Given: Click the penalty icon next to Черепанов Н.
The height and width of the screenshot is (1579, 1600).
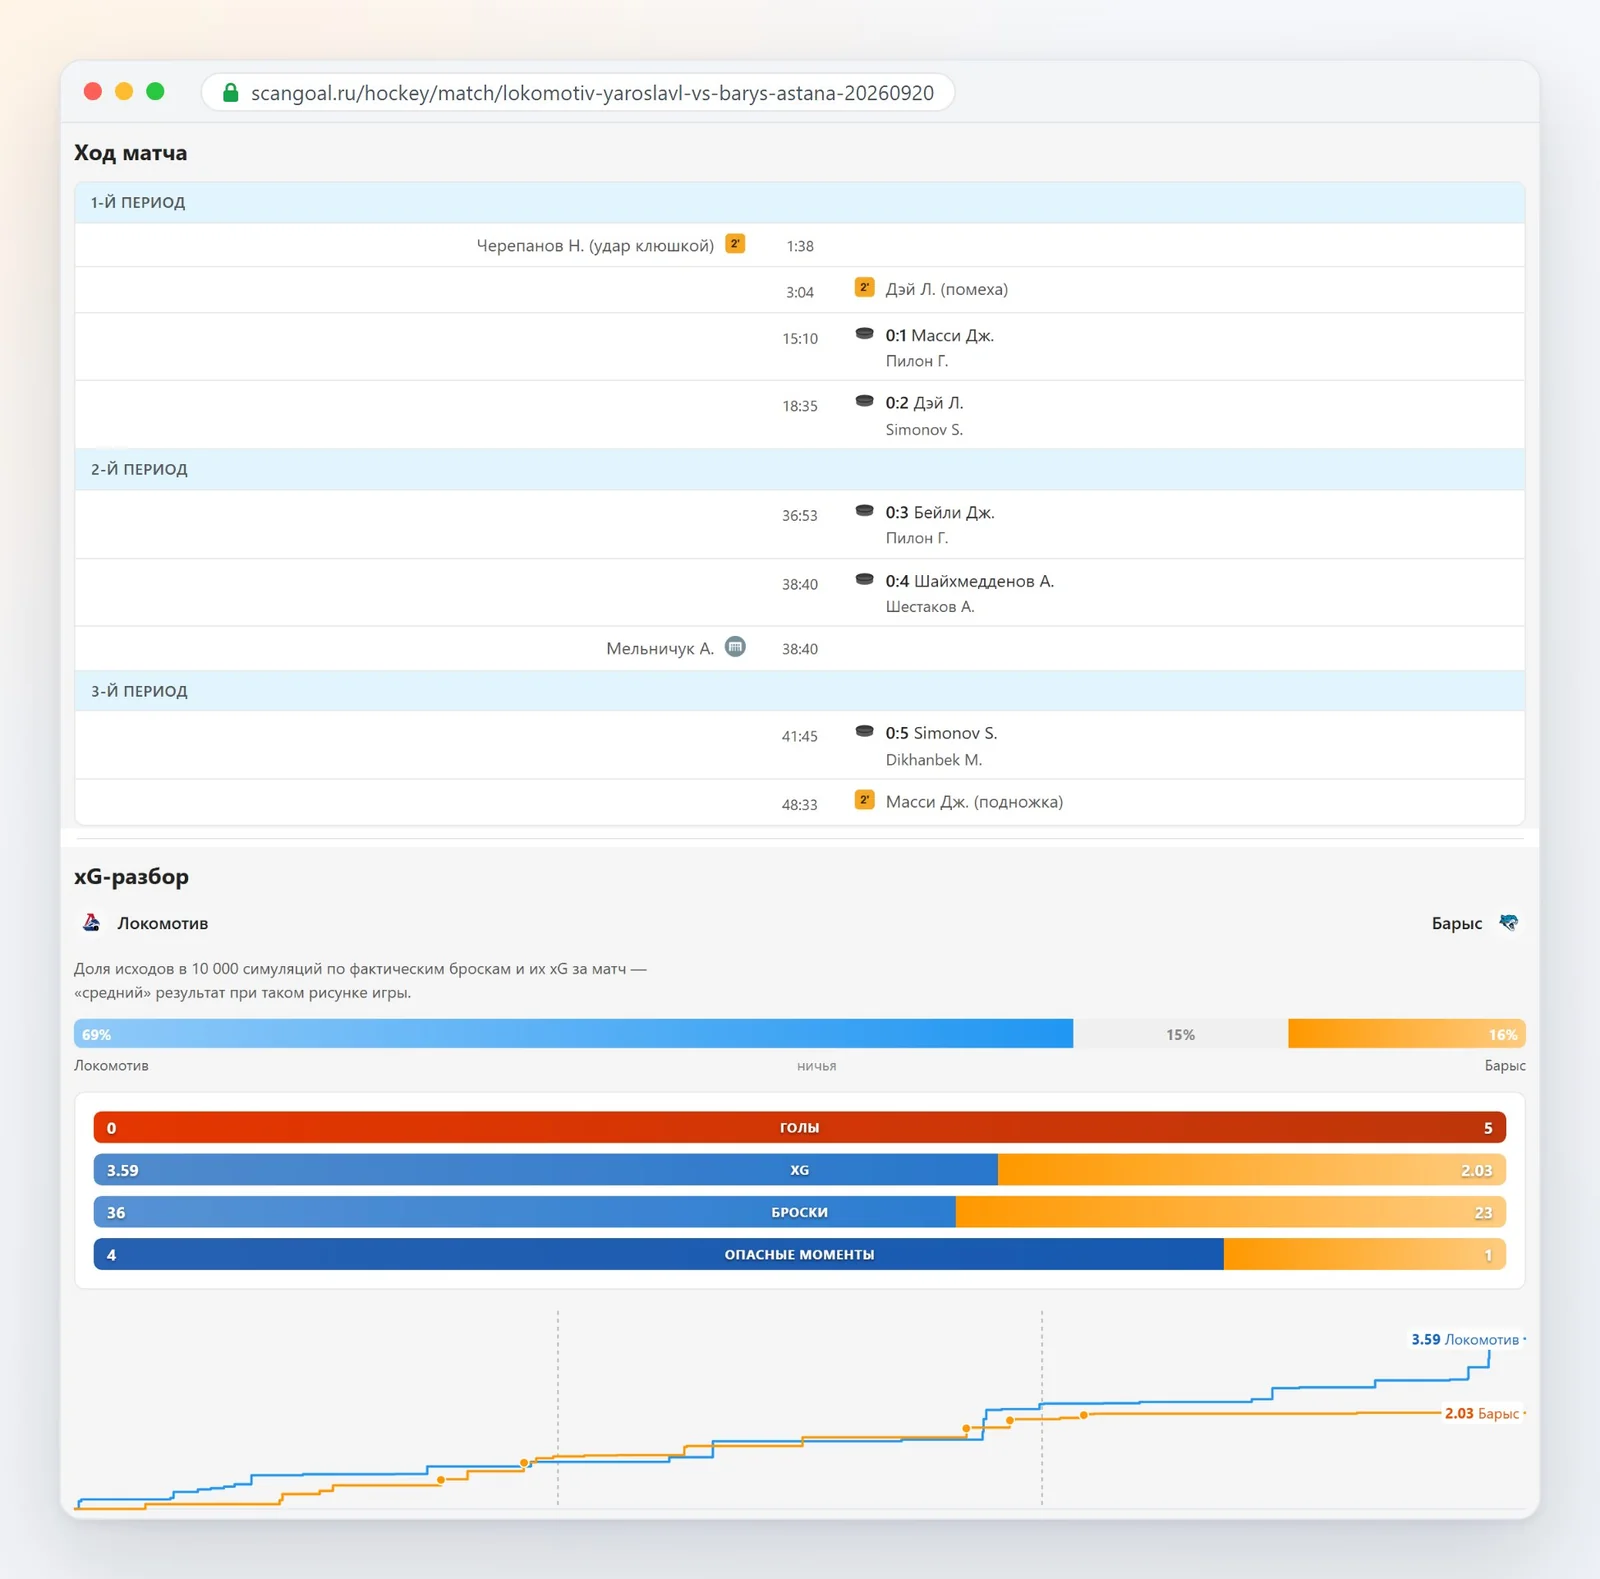Looking at the screenshot, I should 735,244.
